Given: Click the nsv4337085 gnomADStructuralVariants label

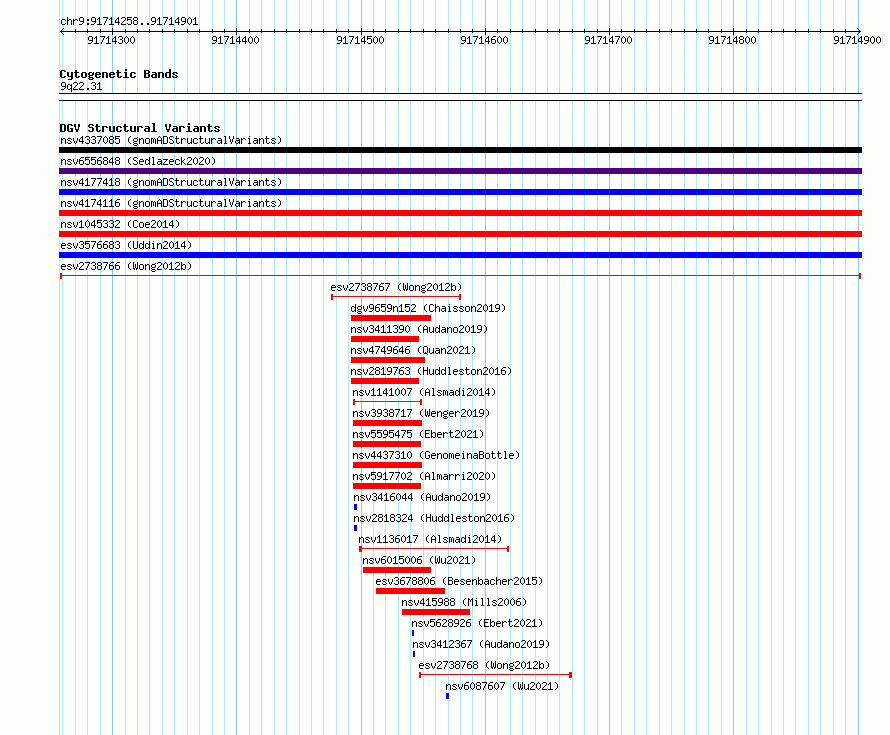Looking at the screenshot, I should point(171,140).
